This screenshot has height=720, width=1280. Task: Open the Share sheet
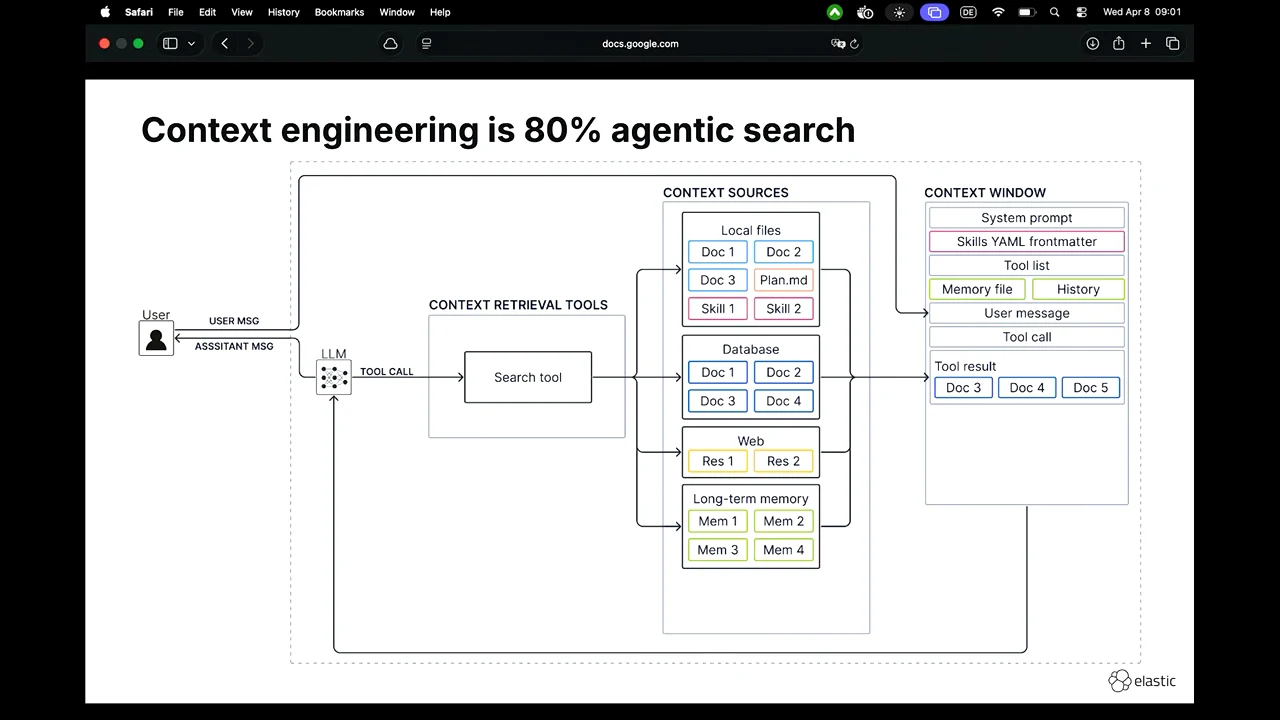coord(1119,44)
